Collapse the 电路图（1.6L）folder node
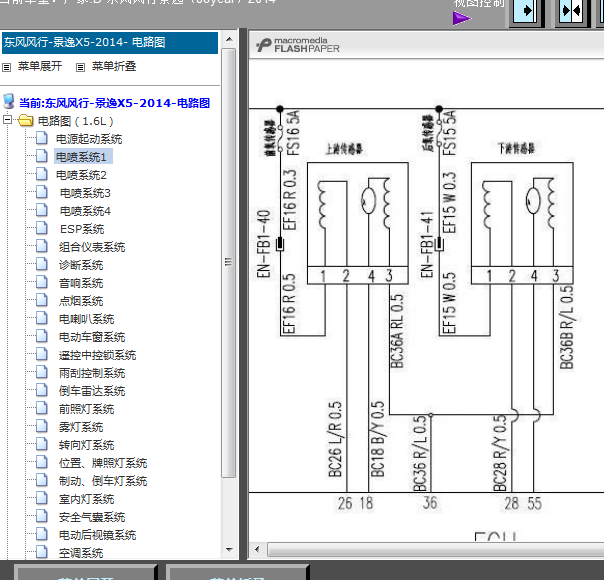The width and height of the screenshot is (604, 580). coord(7,120)
